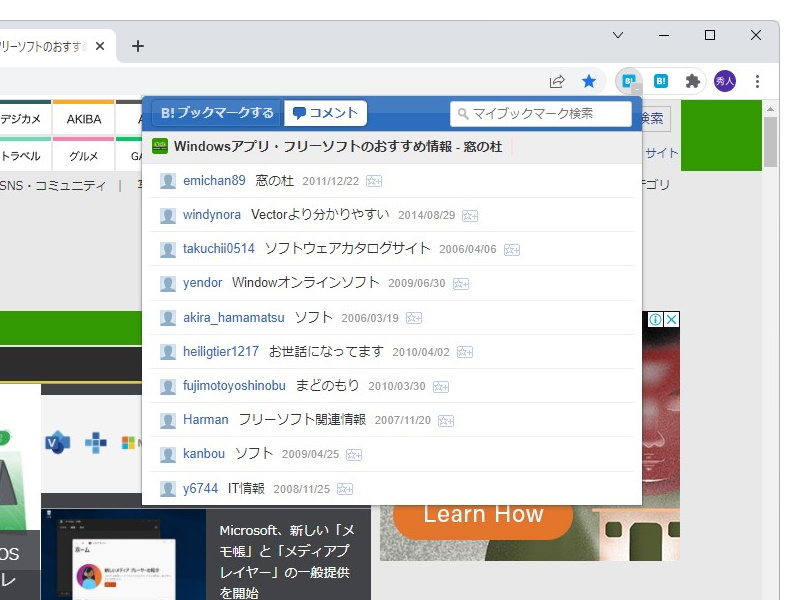Select the AKIBA category tab
This screenshot has width=800, height=600.
pyautogui.click(x=83, y=119)
